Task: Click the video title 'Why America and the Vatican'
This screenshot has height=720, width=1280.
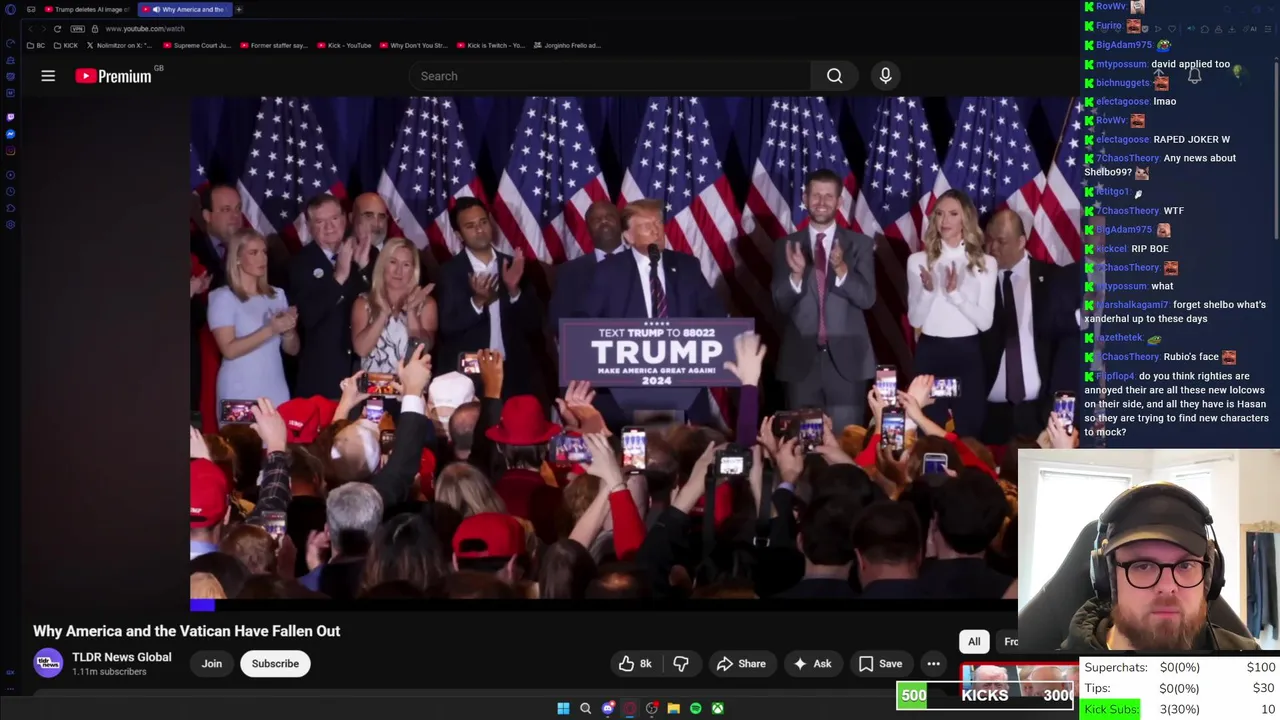Action: pos(187,631)
